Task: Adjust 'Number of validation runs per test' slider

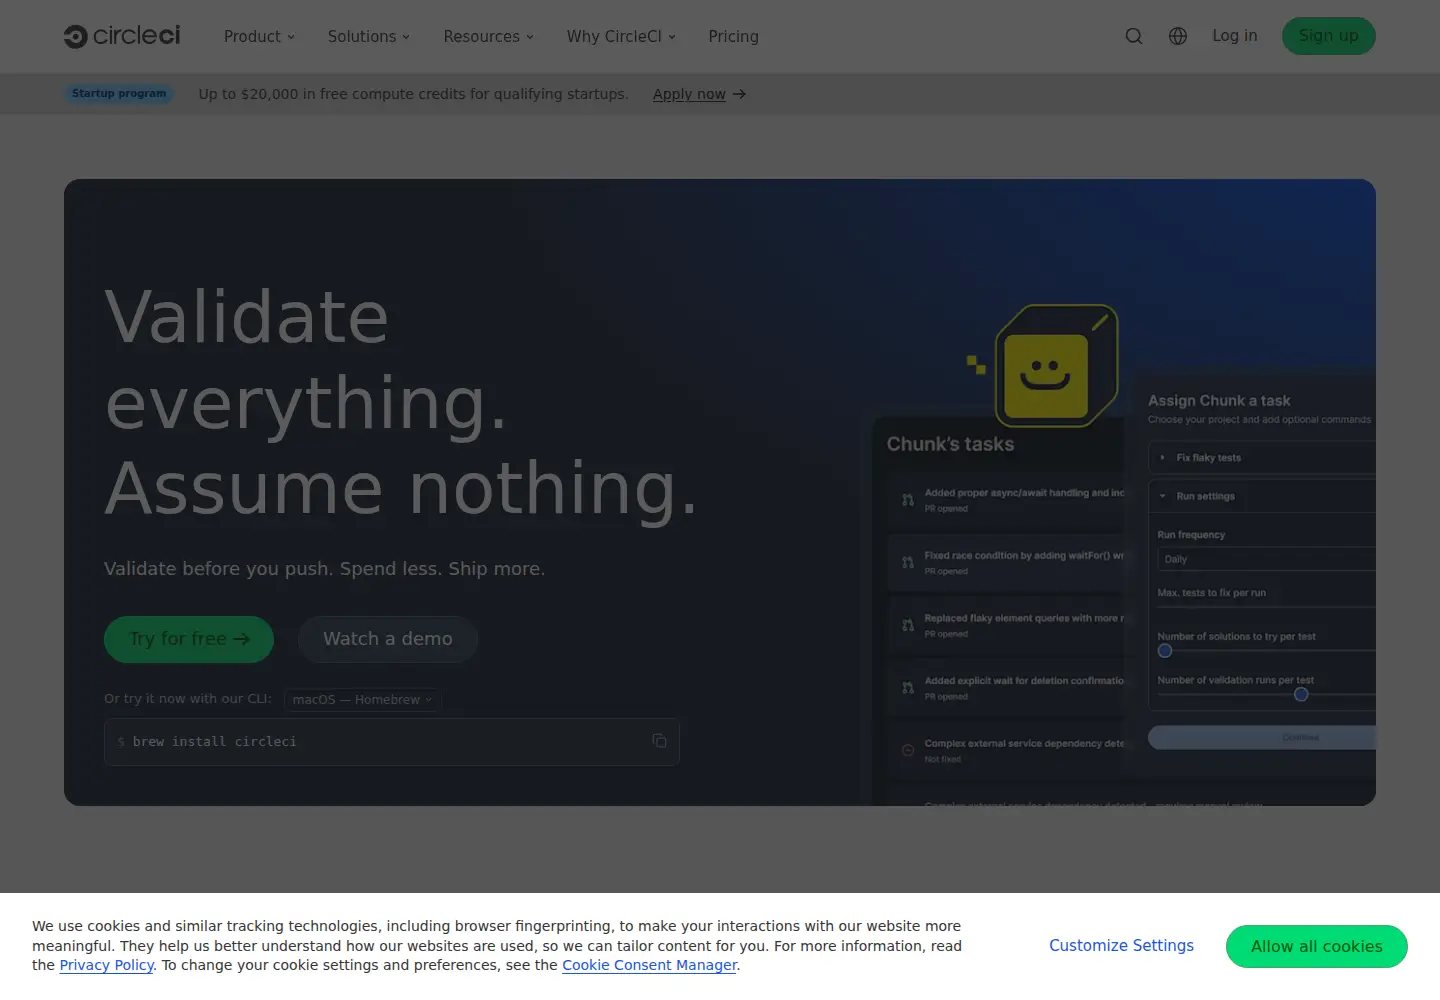Action: click(1301, 694)
